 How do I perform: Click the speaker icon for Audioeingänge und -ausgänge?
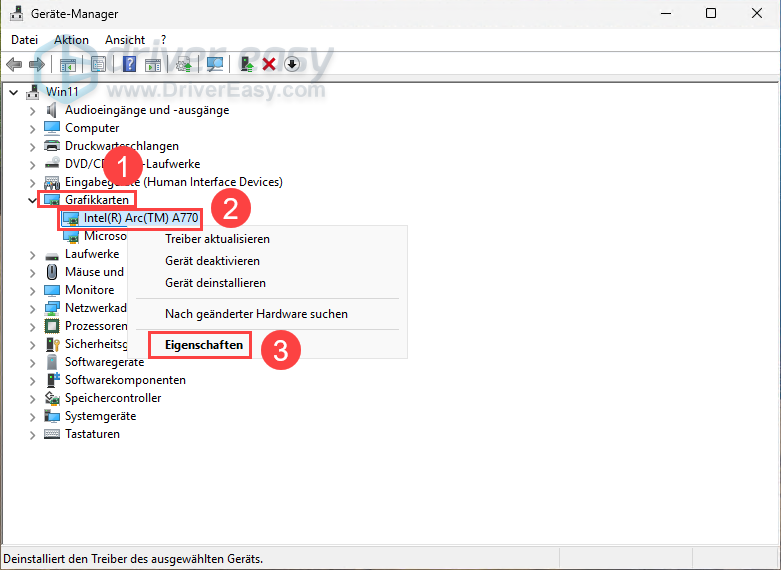point(52,110)
